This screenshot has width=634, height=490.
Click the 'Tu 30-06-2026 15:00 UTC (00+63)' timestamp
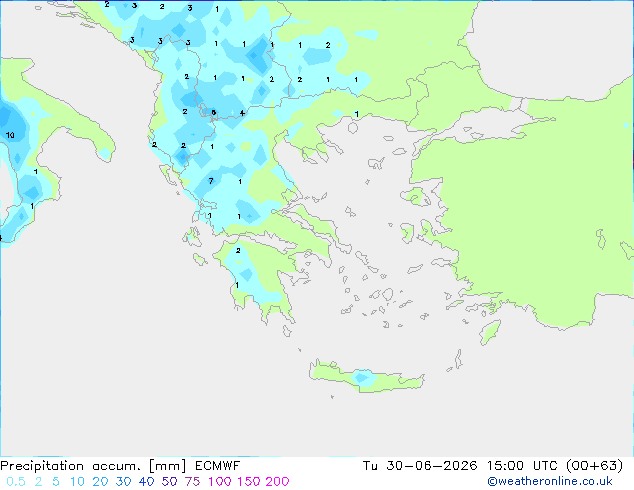(493, 466)
